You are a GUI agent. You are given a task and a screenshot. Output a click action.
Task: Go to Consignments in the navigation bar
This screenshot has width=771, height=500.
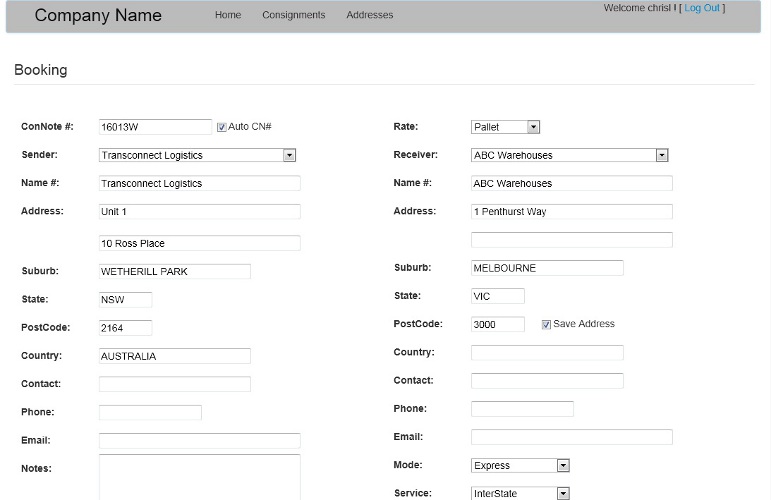[294, 15]
